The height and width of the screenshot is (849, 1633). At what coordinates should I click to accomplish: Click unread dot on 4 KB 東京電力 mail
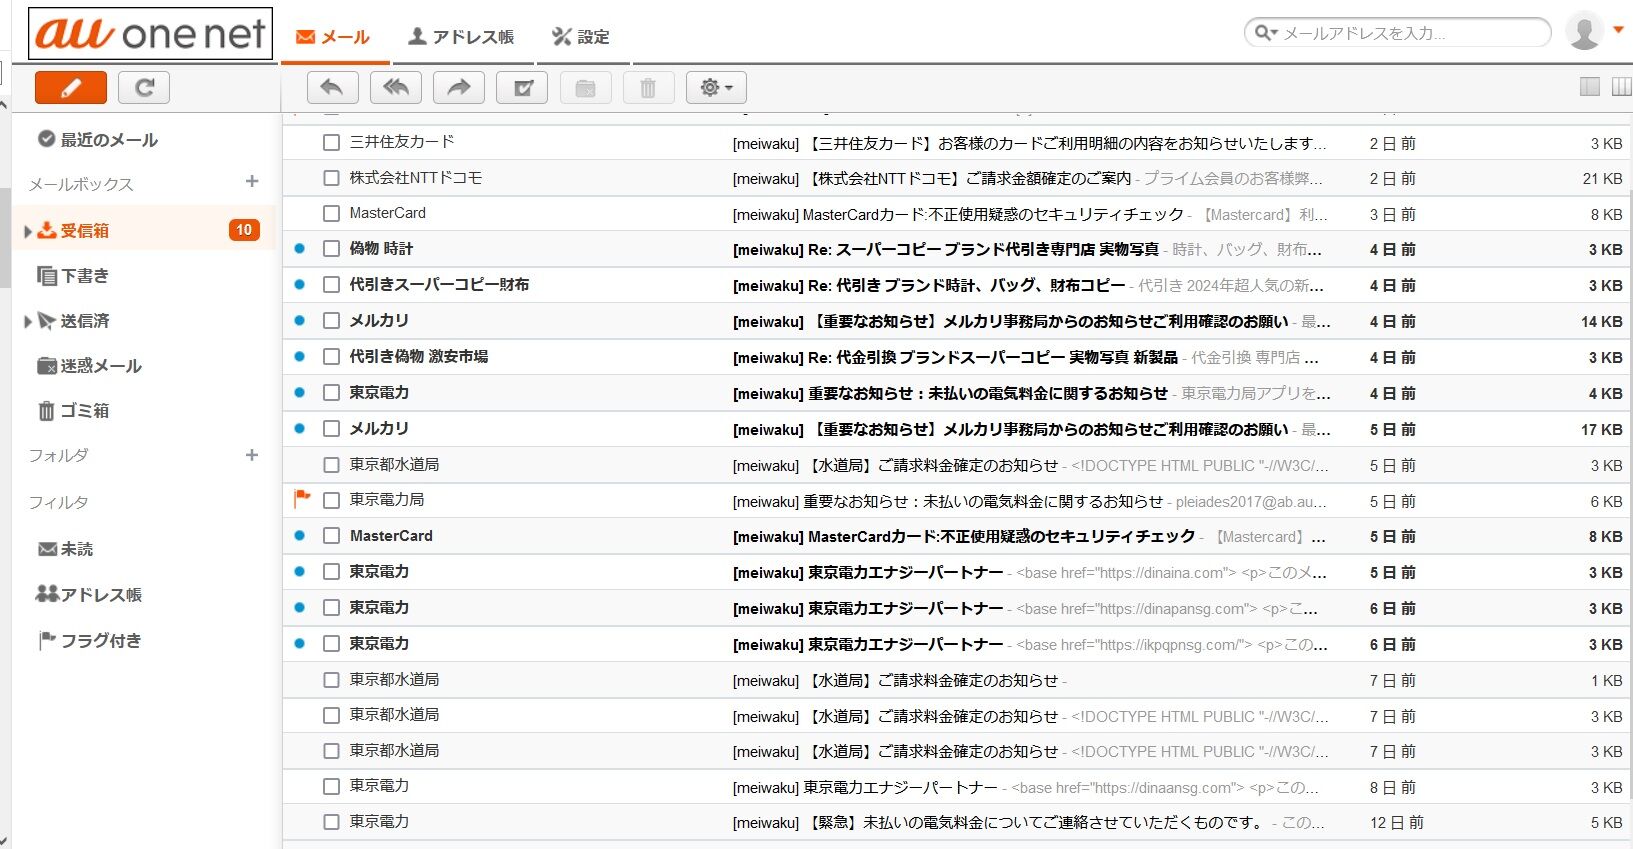[x=299, y=393]
